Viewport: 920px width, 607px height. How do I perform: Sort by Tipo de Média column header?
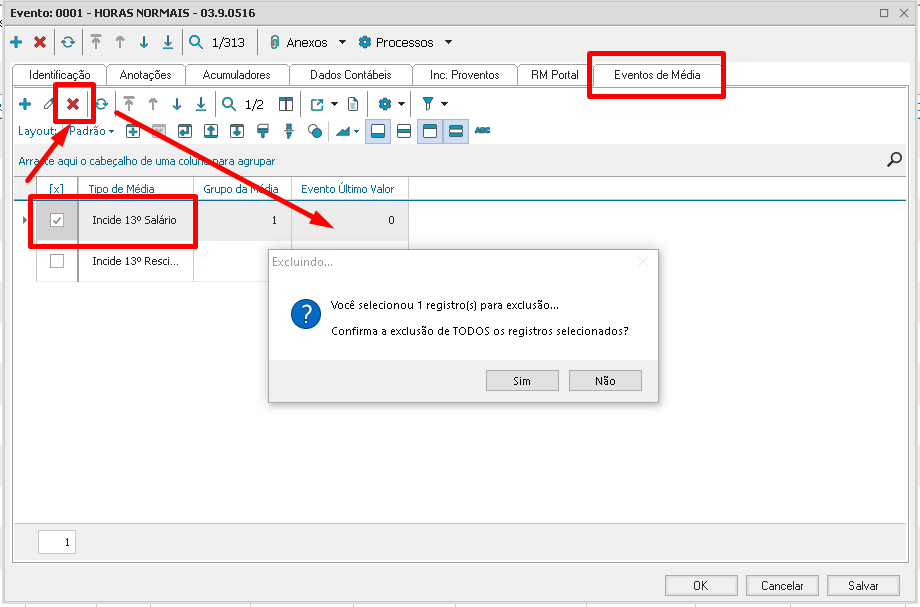click(x=136, y=189)
